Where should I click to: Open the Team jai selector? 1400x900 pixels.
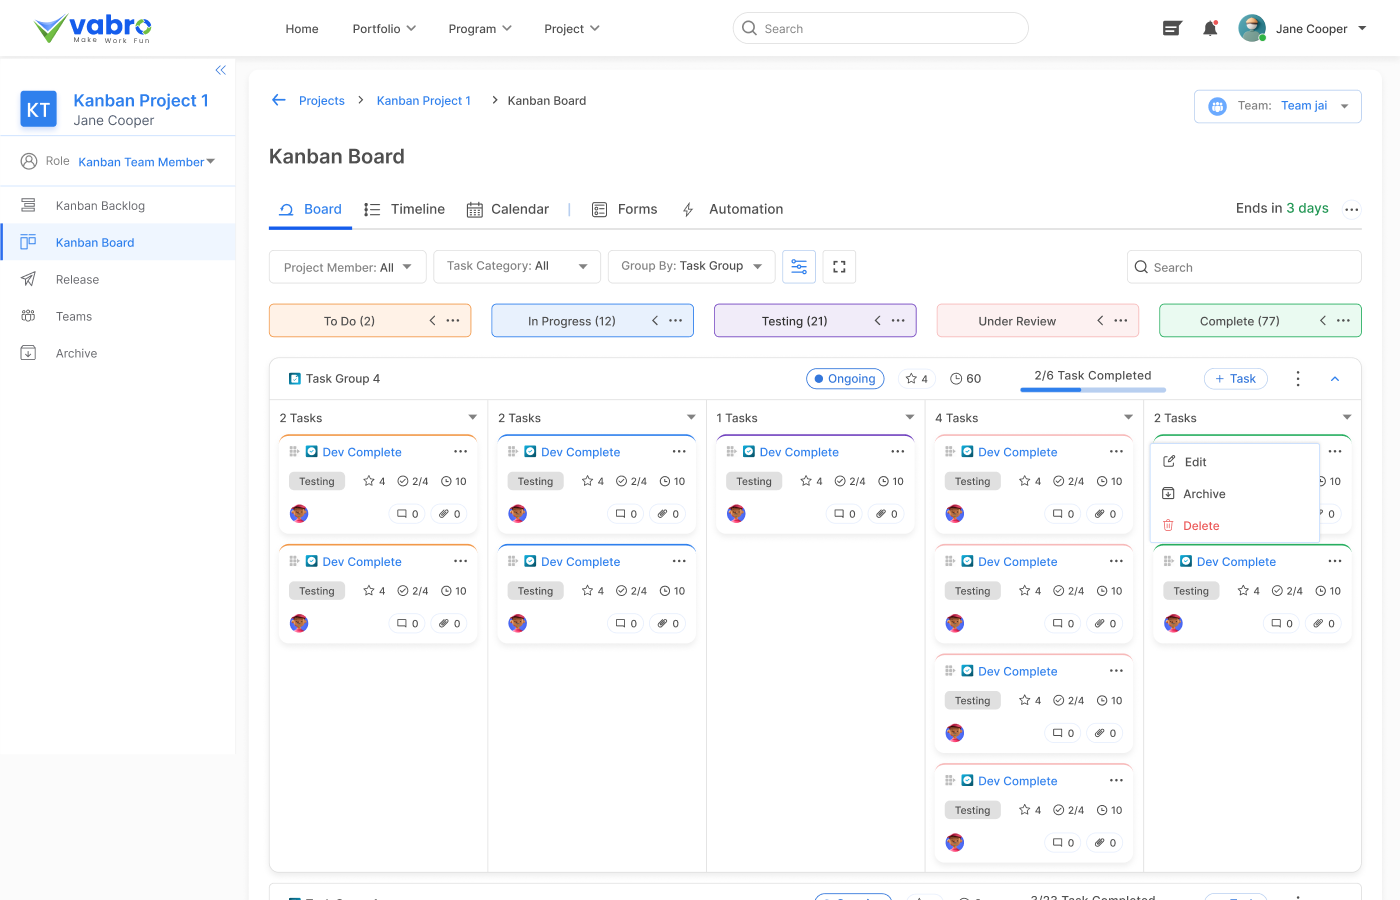pyautogui.click(x=1277, y=106)
